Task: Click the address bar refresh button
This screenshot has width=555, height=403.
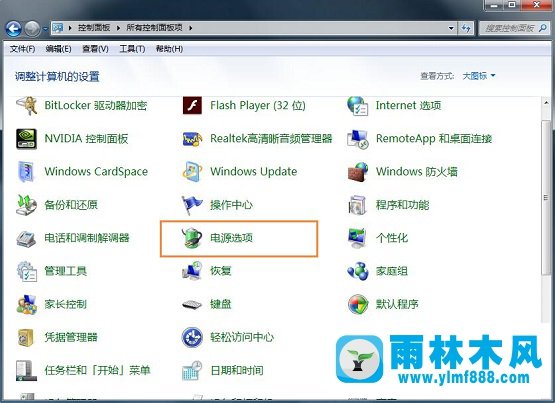Action: pos(466,28)
